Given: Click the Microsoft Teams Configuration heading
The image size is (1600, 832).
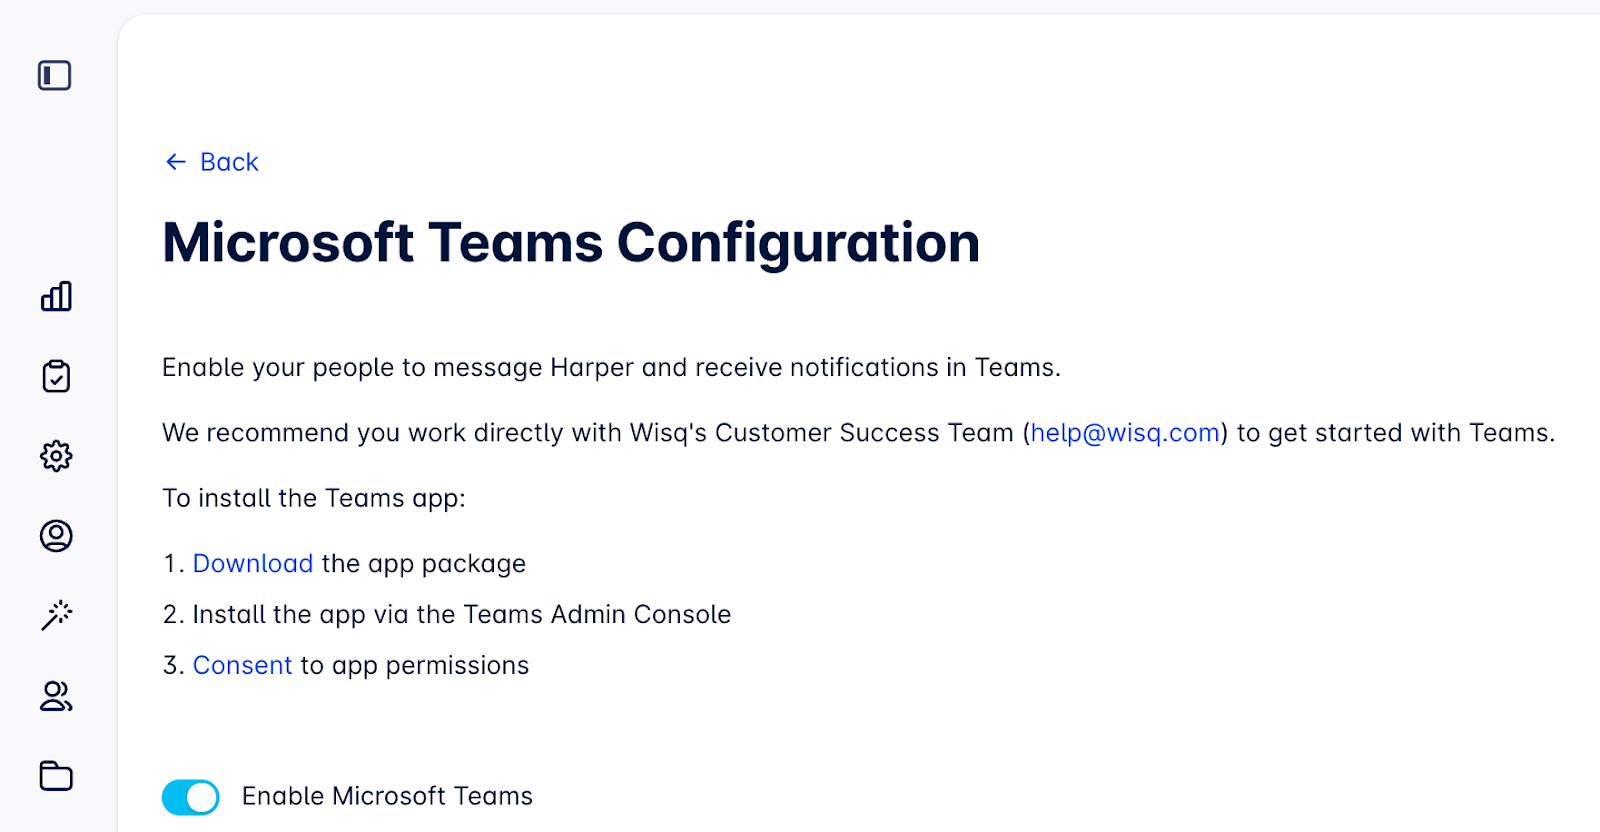Looking at the screenshot, I should tap(571, 243).
